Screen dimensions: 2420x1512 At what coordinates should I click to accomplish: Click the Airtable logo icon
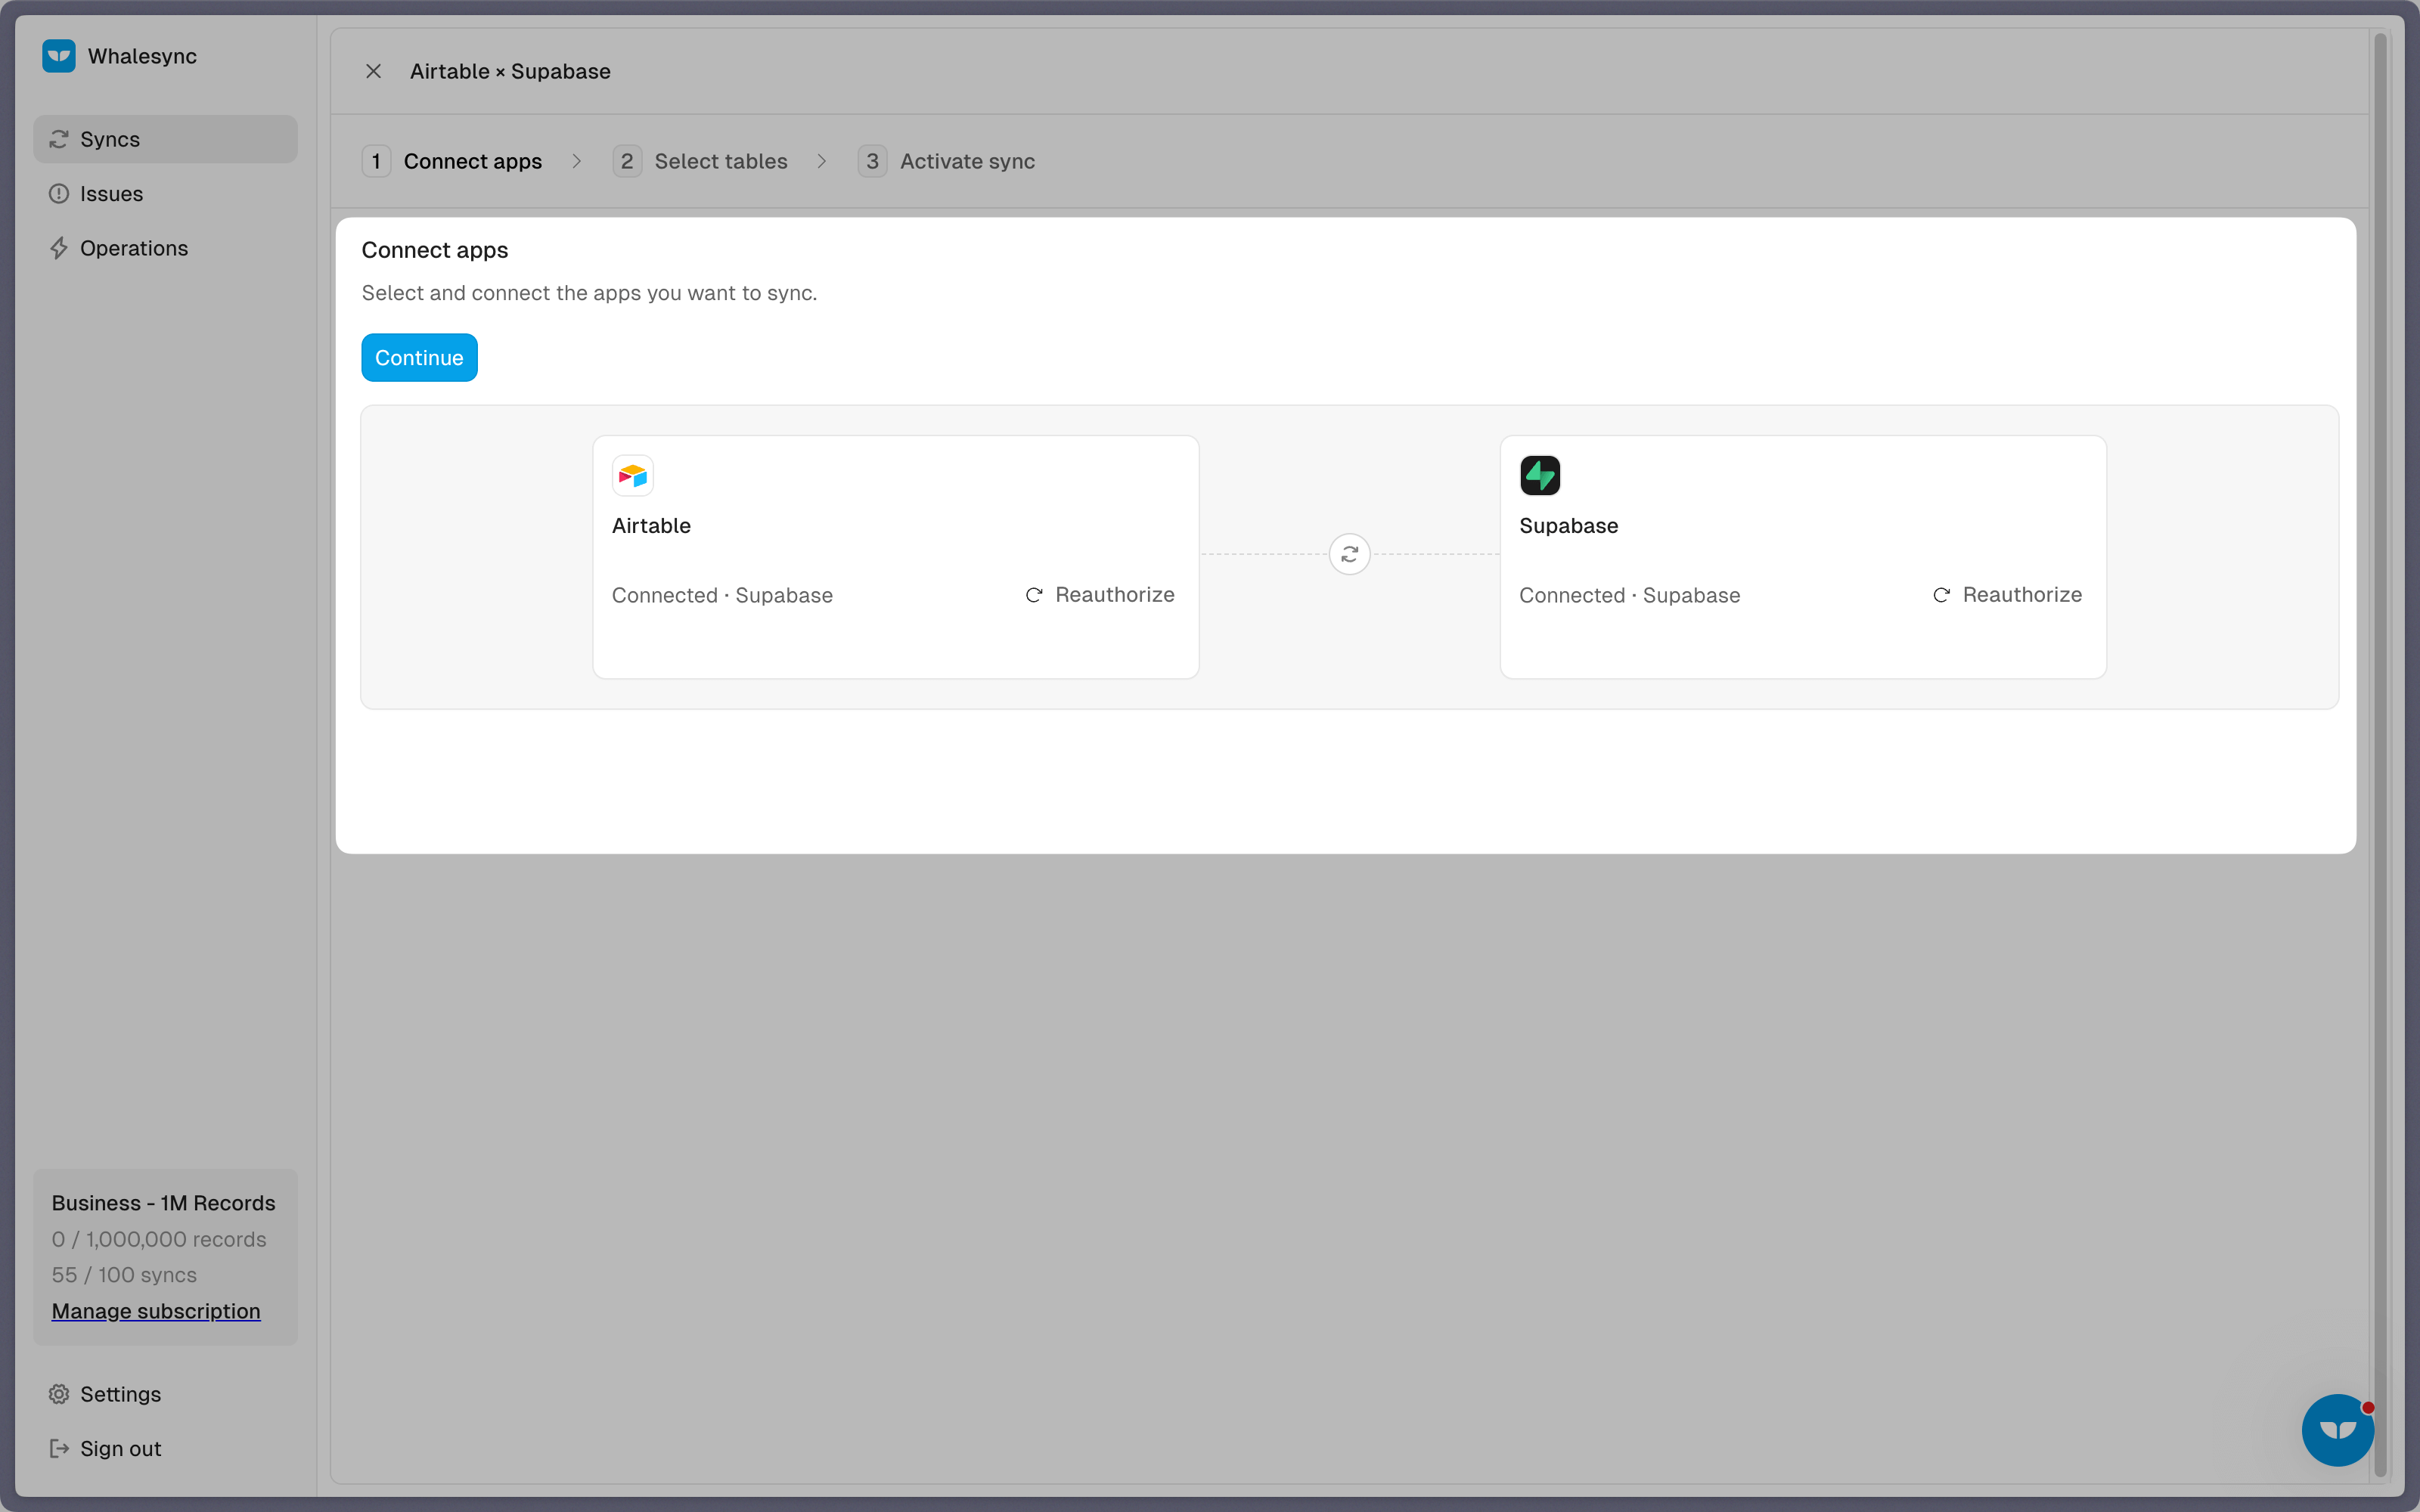[632, 475]
